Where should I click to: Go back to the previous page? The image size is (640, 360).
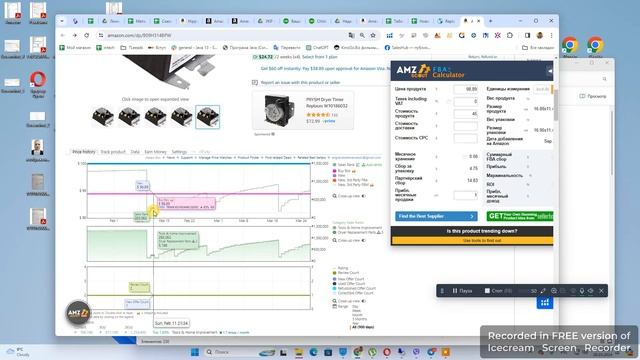click(x=62, y=36)
